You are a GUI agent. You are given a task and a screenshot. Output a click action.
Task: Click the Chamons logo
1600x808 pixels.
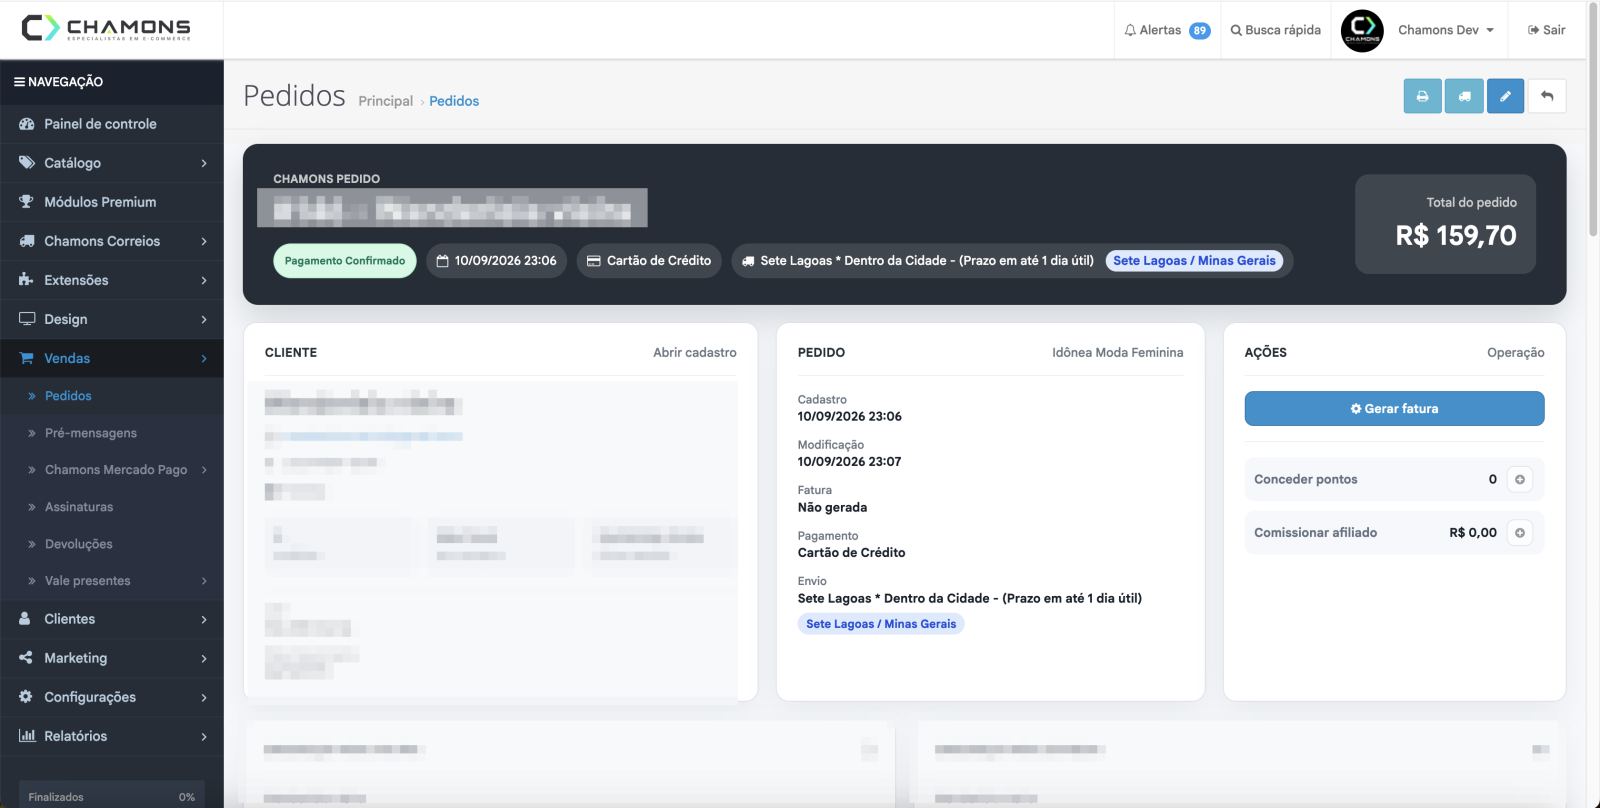coord(106,28)
